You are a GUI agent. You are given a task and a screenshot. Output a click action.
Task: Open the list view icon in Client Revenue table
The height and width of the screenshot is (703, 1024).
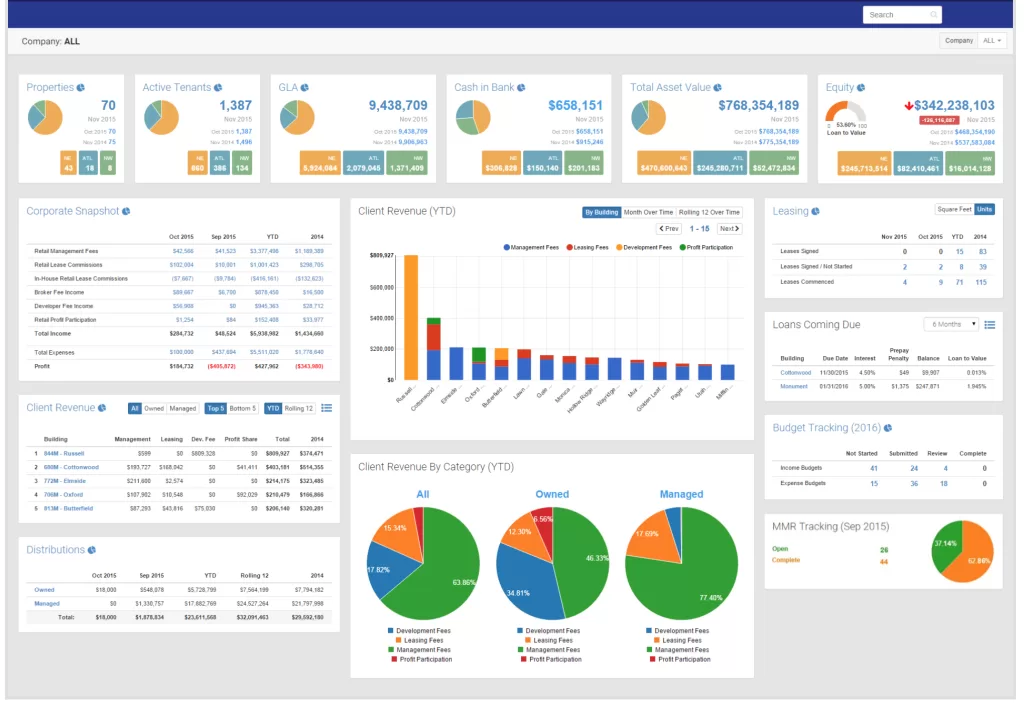[x=327, y=408]
